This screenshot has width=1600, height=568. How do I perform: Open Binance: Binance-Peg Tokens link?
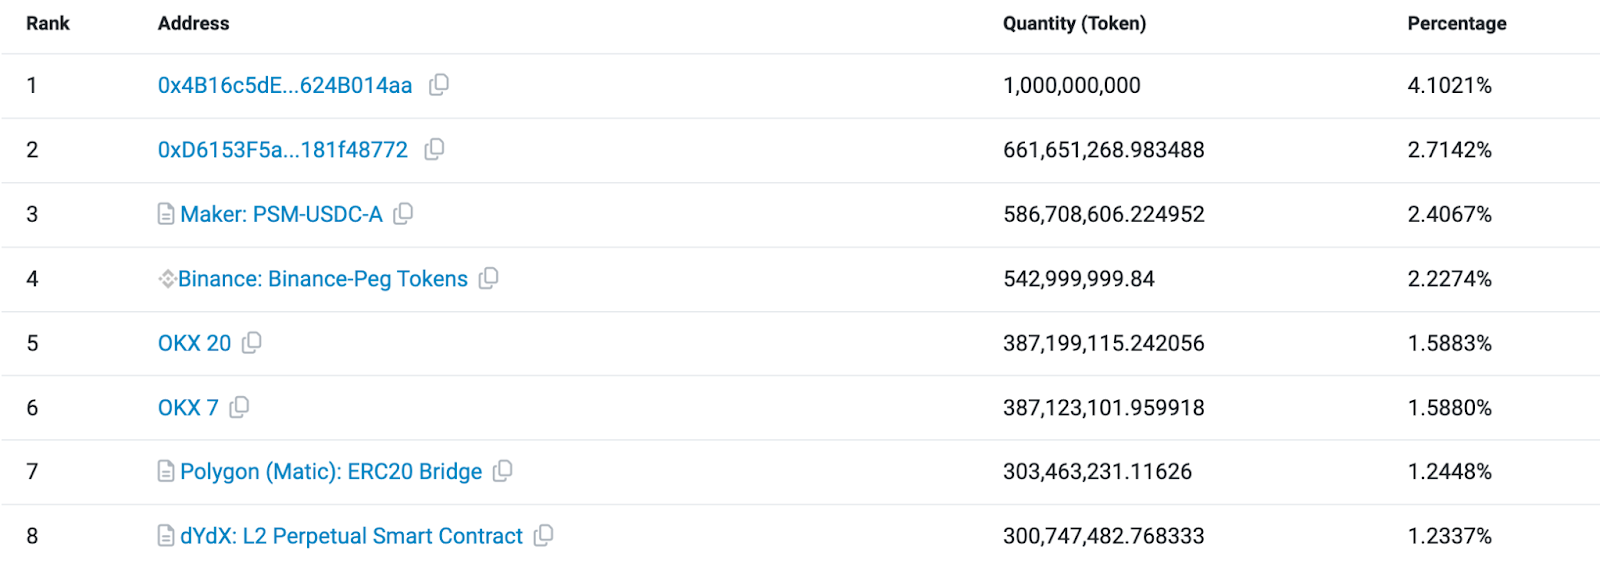(x=323, y=279)
